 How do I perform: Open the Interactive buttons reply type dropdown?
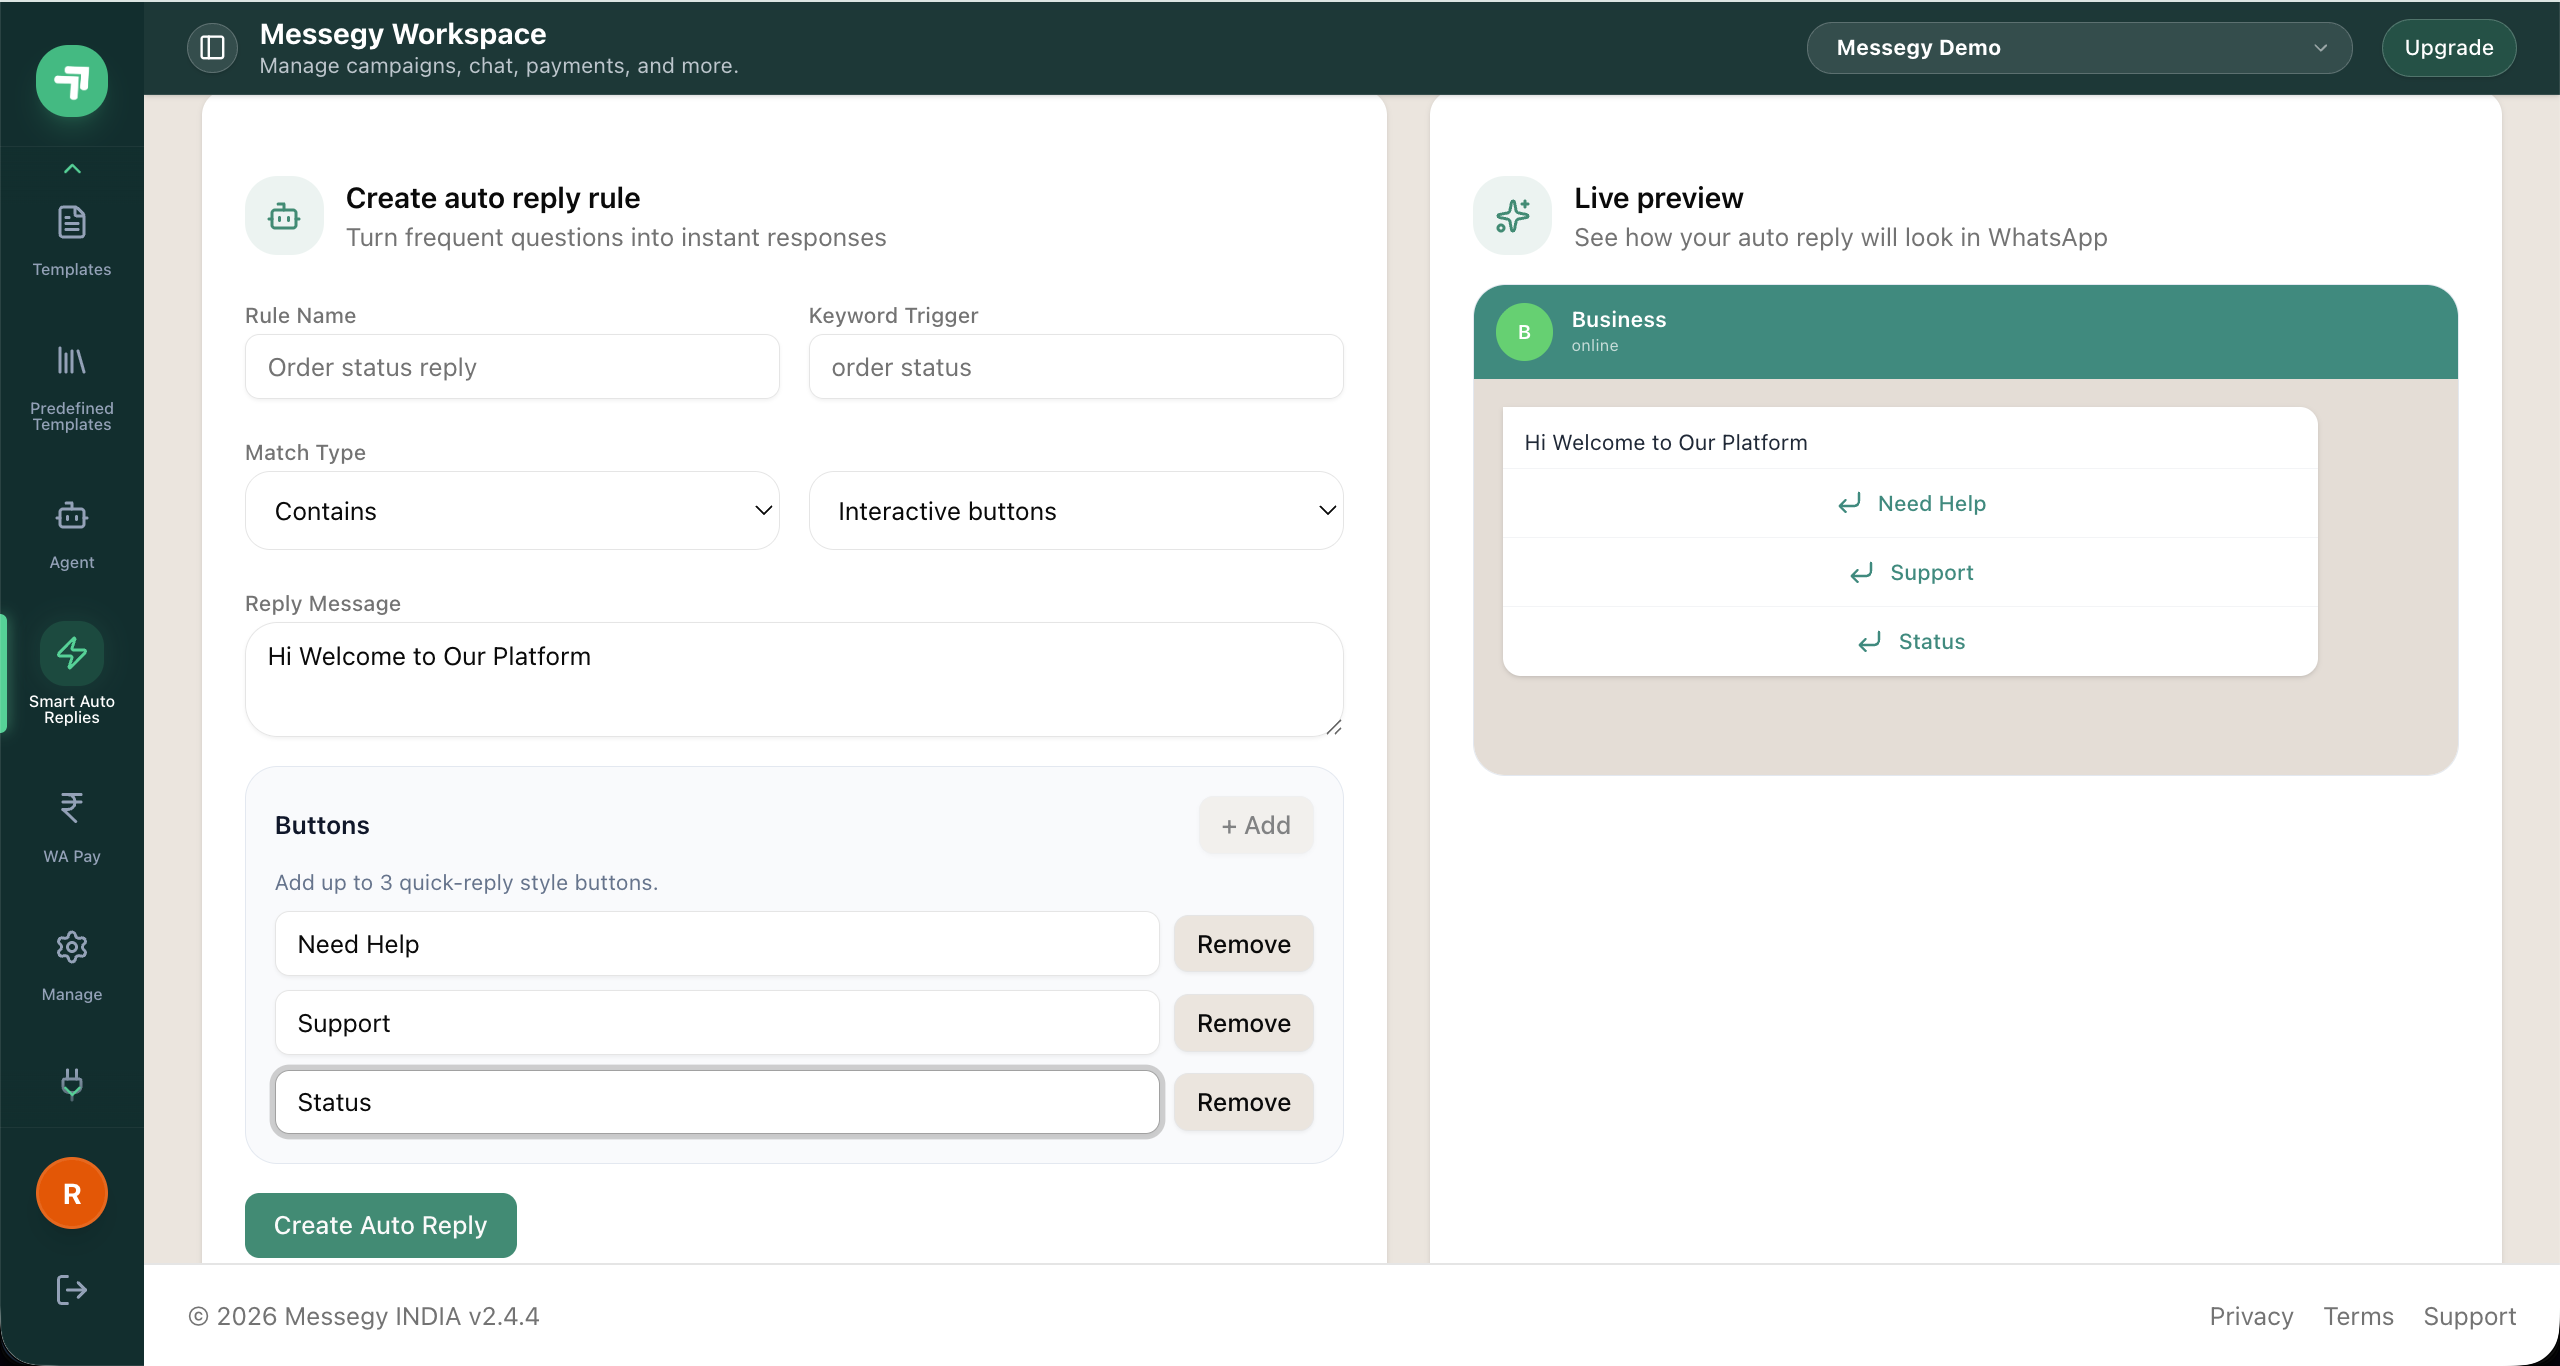point(1076,511)
